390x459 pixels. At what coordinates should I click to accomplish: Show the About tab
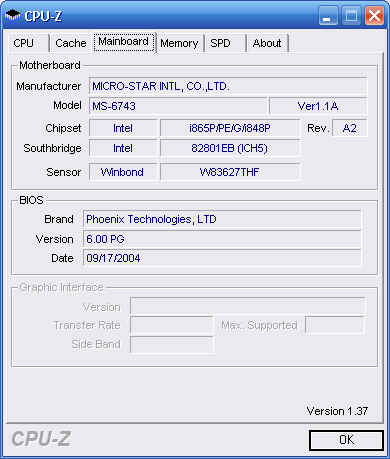point(267,43)
